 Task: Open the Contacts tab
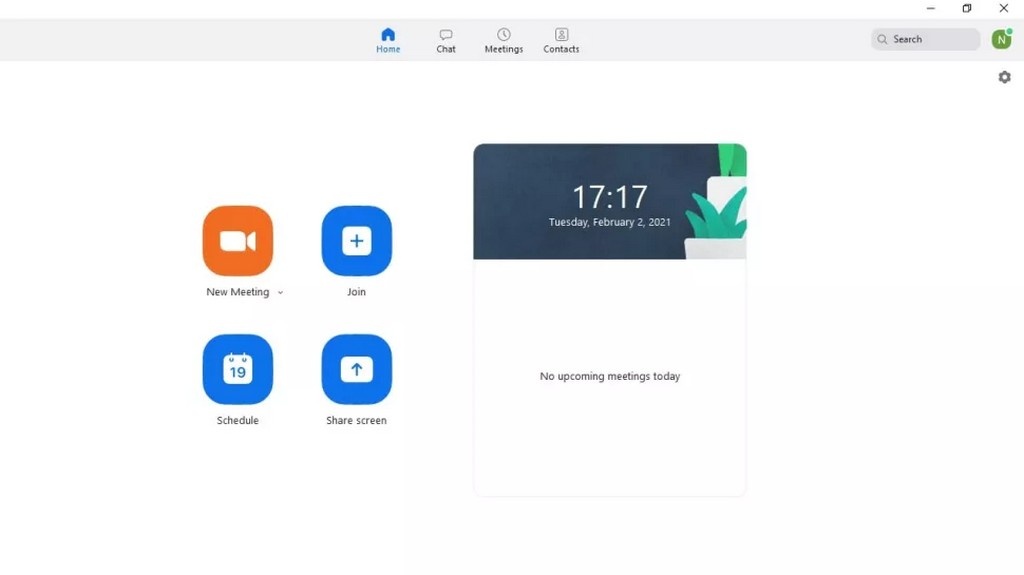pos(561,41)
